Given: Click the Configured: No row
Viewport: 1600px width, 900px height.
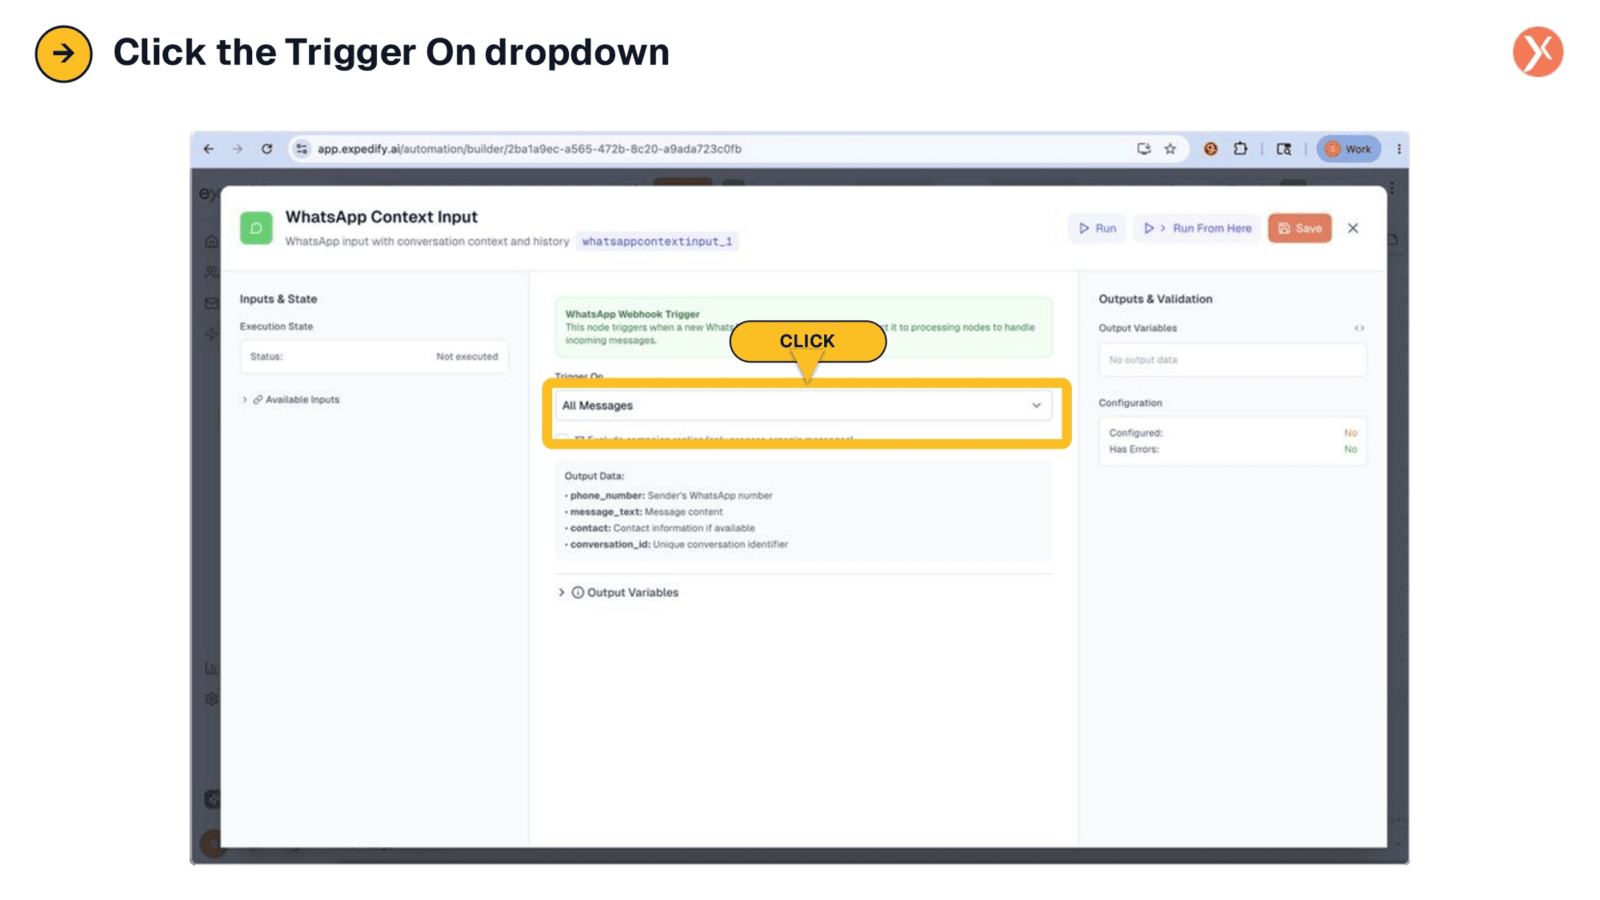Looking at the screenshot, I should [x=1232, y=433].
